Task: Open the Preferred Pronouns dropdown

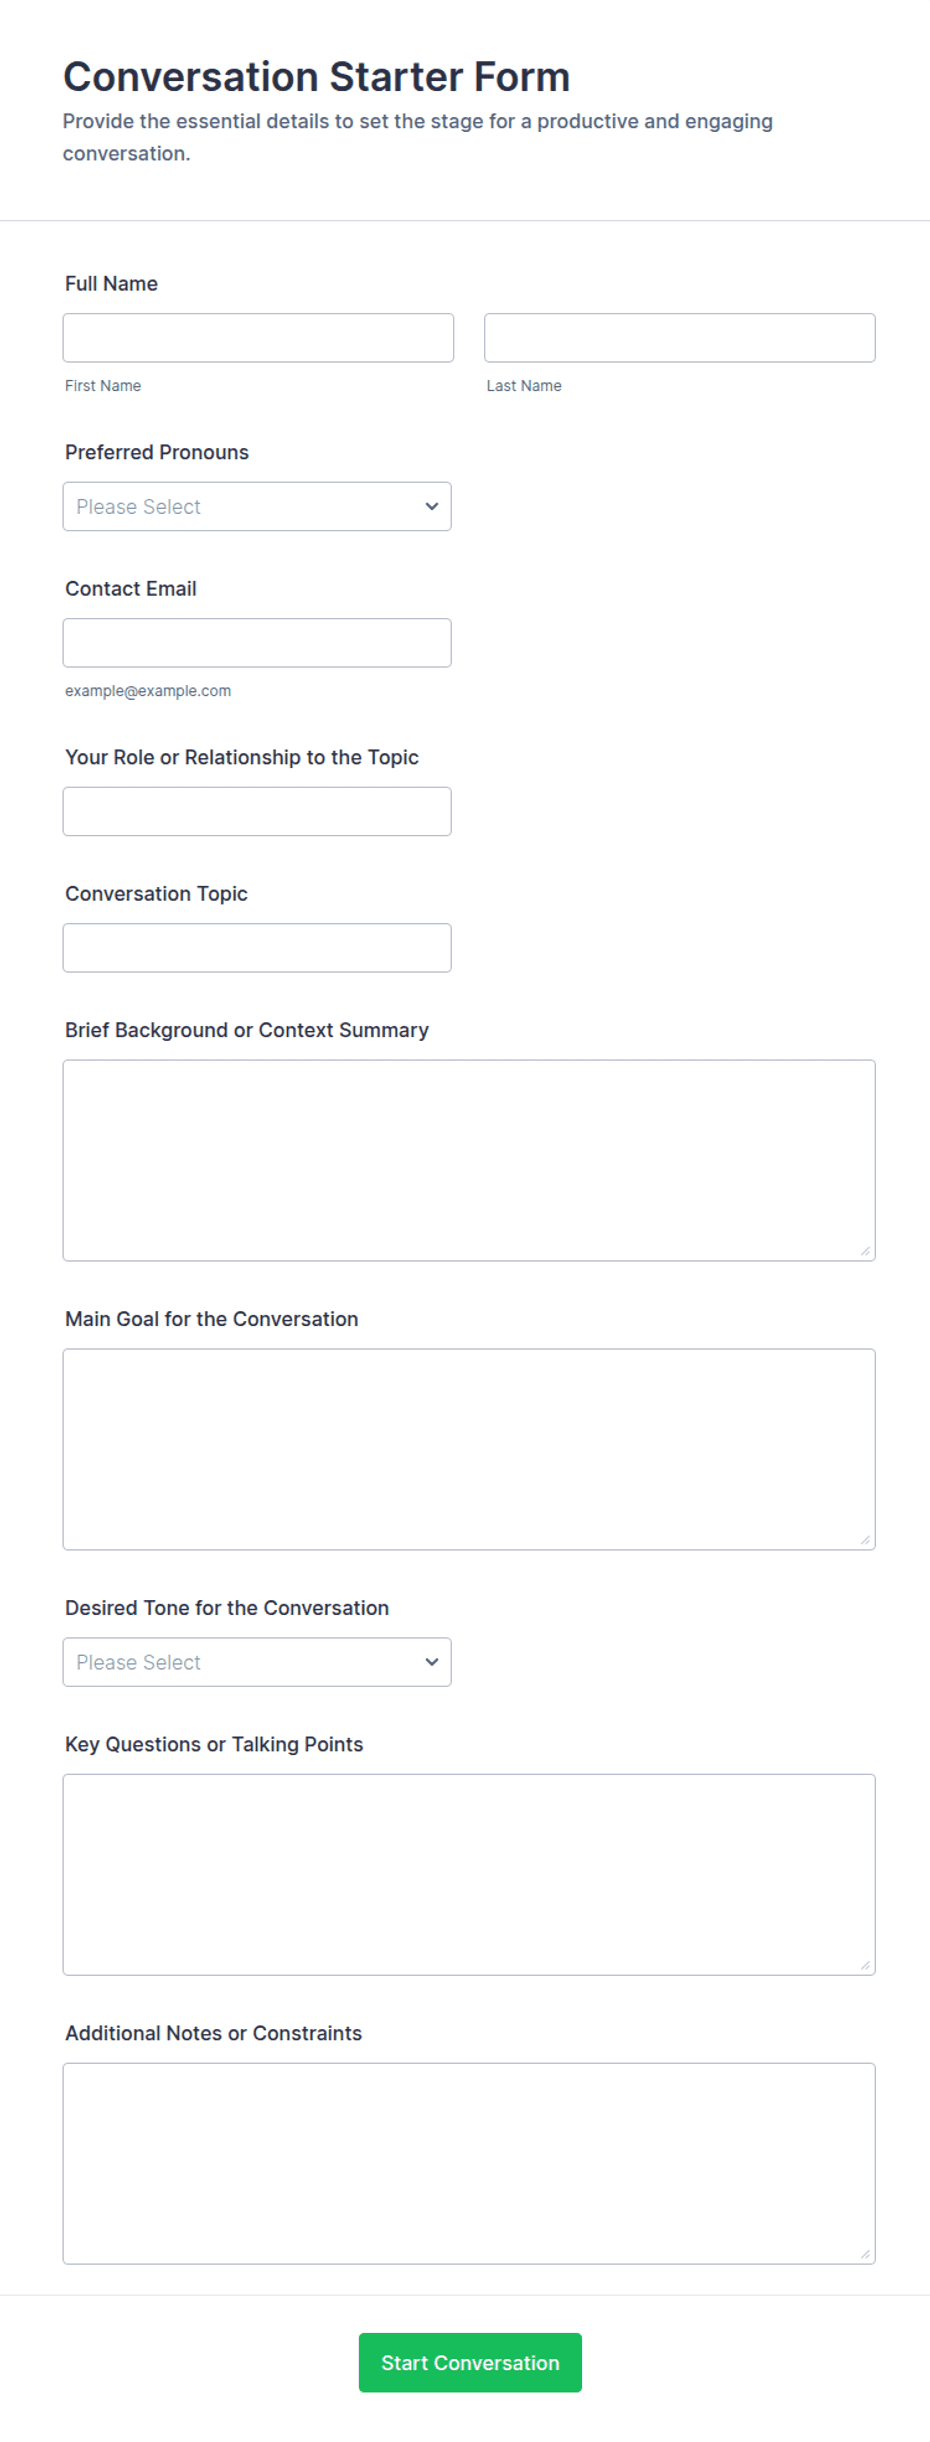Action: 257,507
